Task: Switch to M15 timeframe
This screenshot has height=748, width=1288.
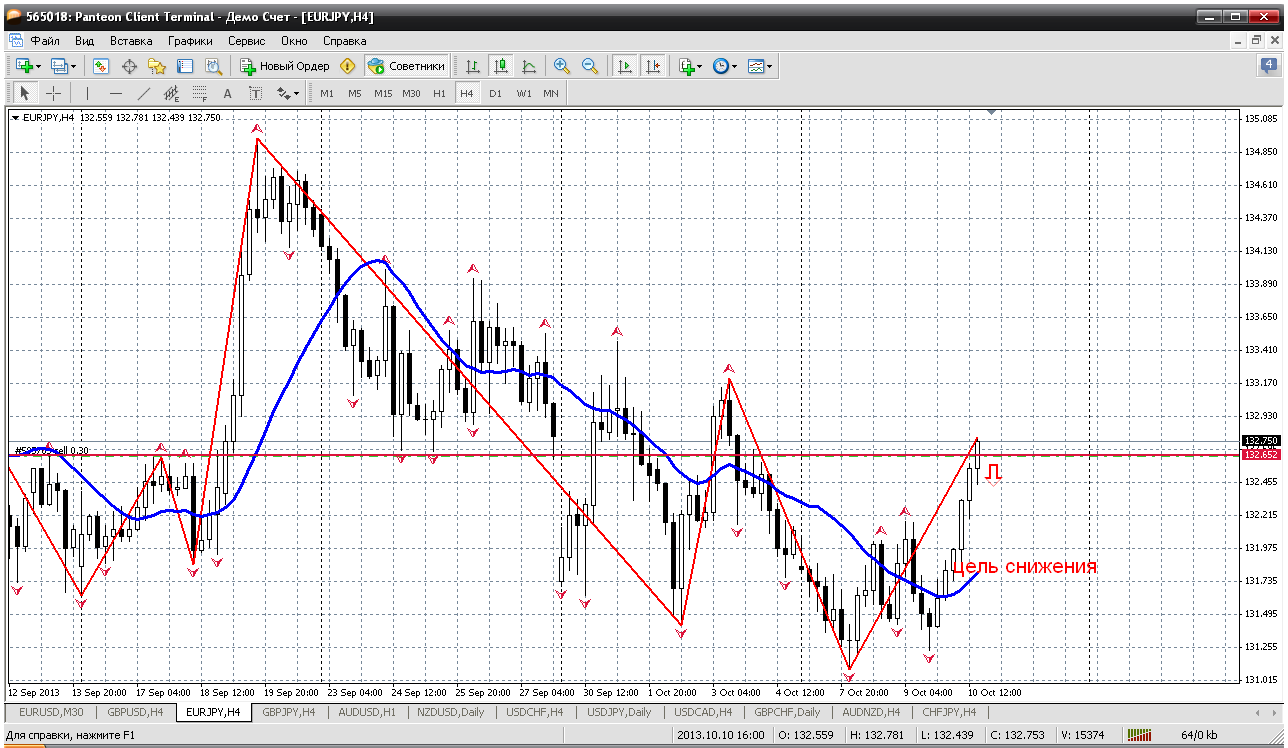Action: click(x=383, y=93)
